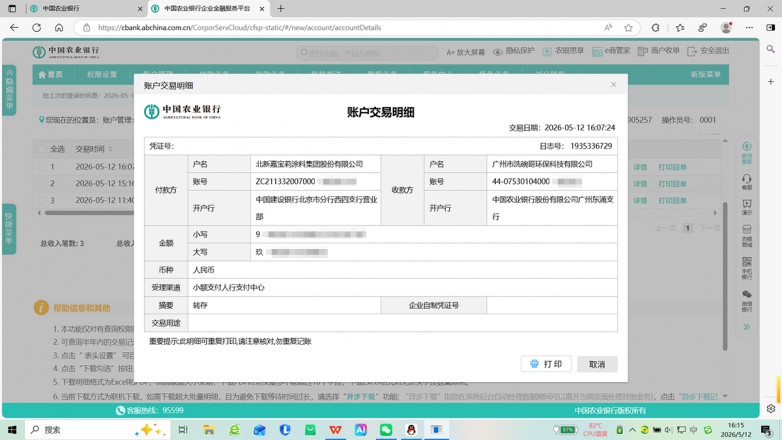Tick the checkbox for row 3

(42, 201)
